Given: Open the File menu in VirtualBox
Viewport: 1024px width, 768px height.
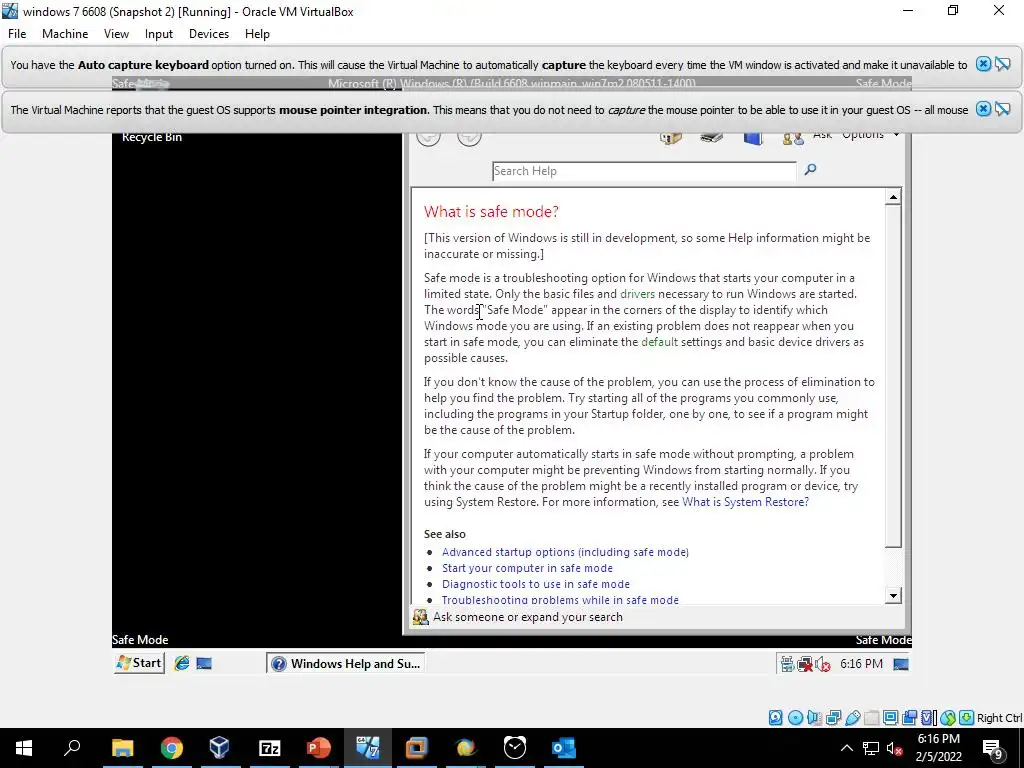Looking at the screenshot, I should coord(17,34).
